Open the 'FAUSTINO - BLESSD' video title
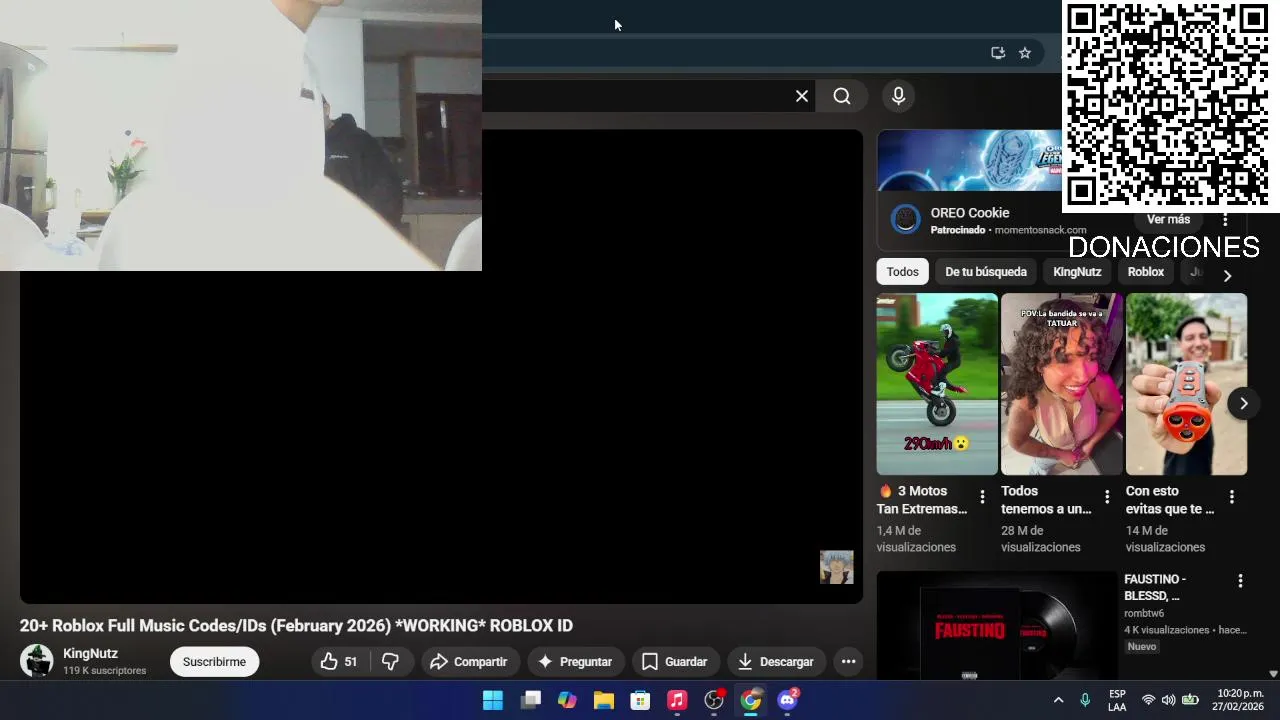This screenshot has height=720, width=1280. click(x=1155, y=587)
